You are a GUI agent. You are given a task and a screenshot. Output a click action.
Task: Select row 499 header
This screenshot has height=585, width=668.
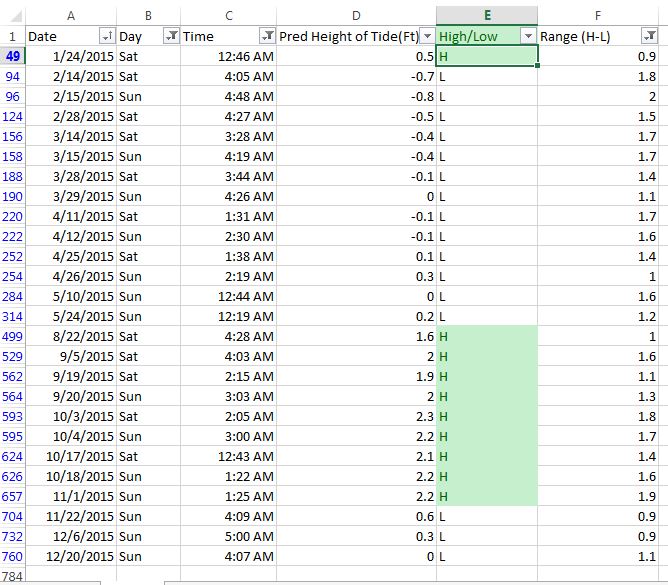click(x=13, y=336)
